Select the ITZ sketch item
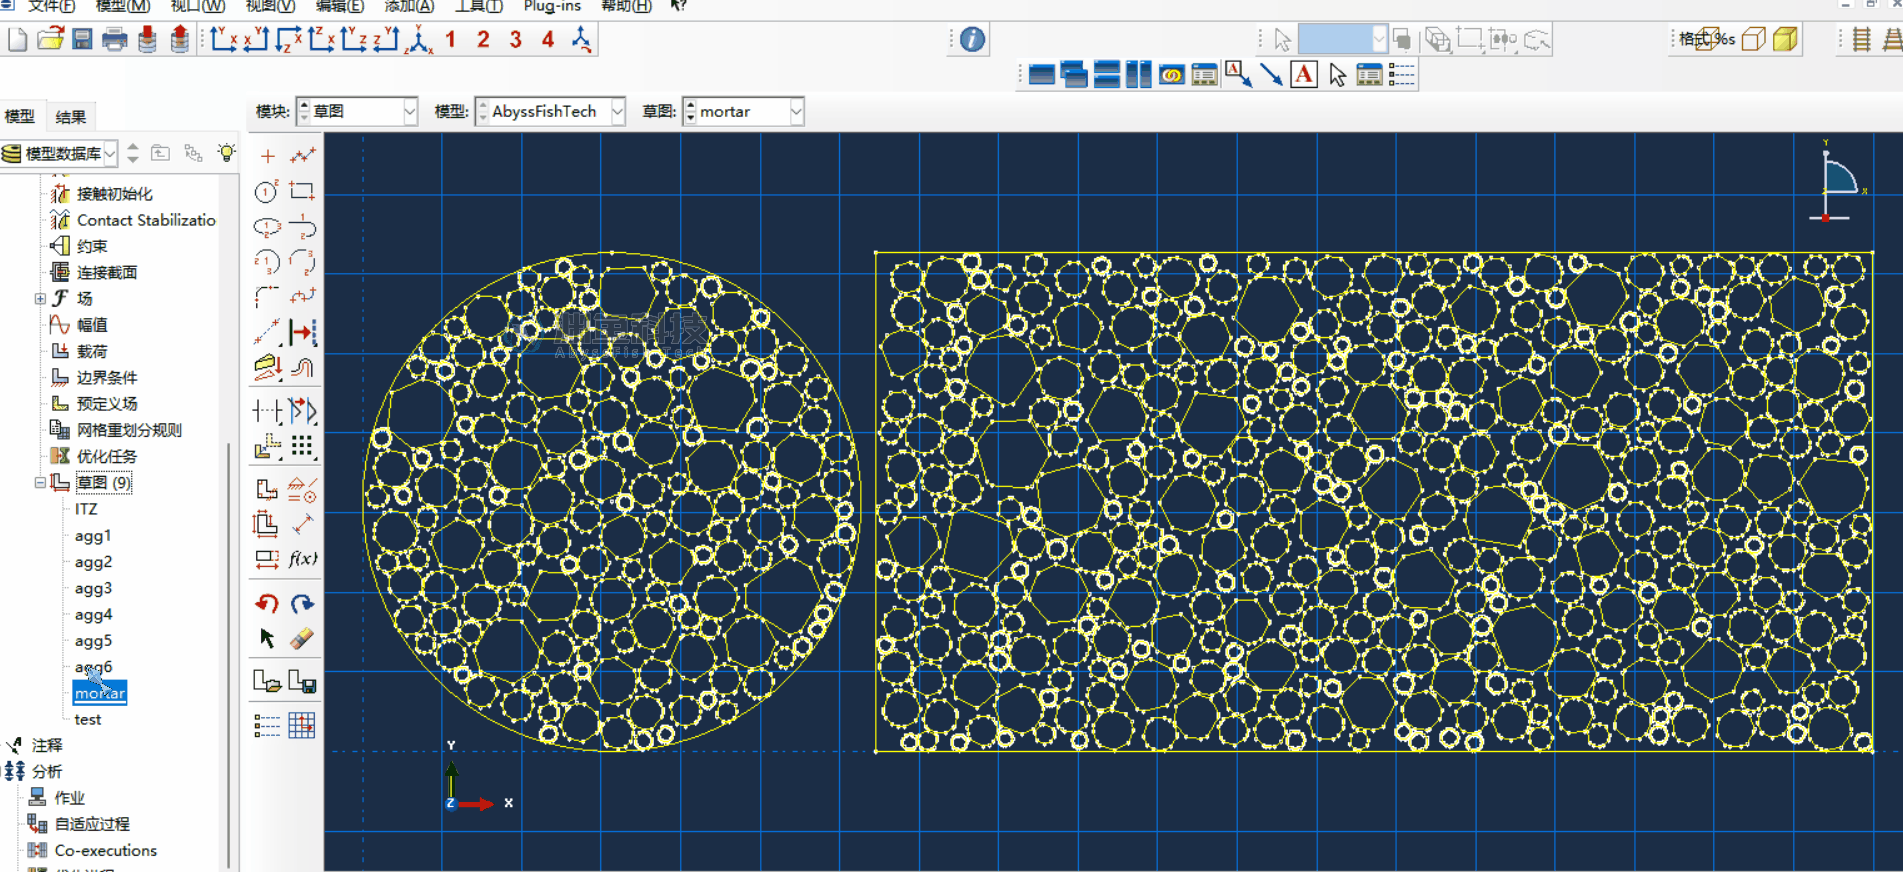The width and height of the screenshot is (1903, 872). tap(86, 509)
